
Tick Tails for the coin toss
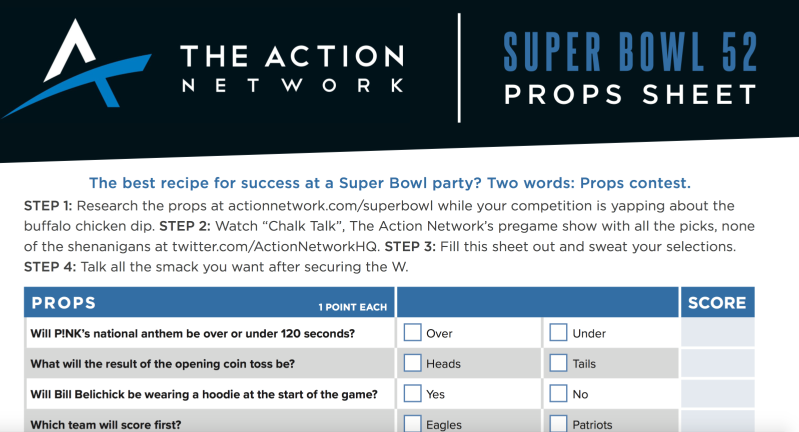click(558, 363)
